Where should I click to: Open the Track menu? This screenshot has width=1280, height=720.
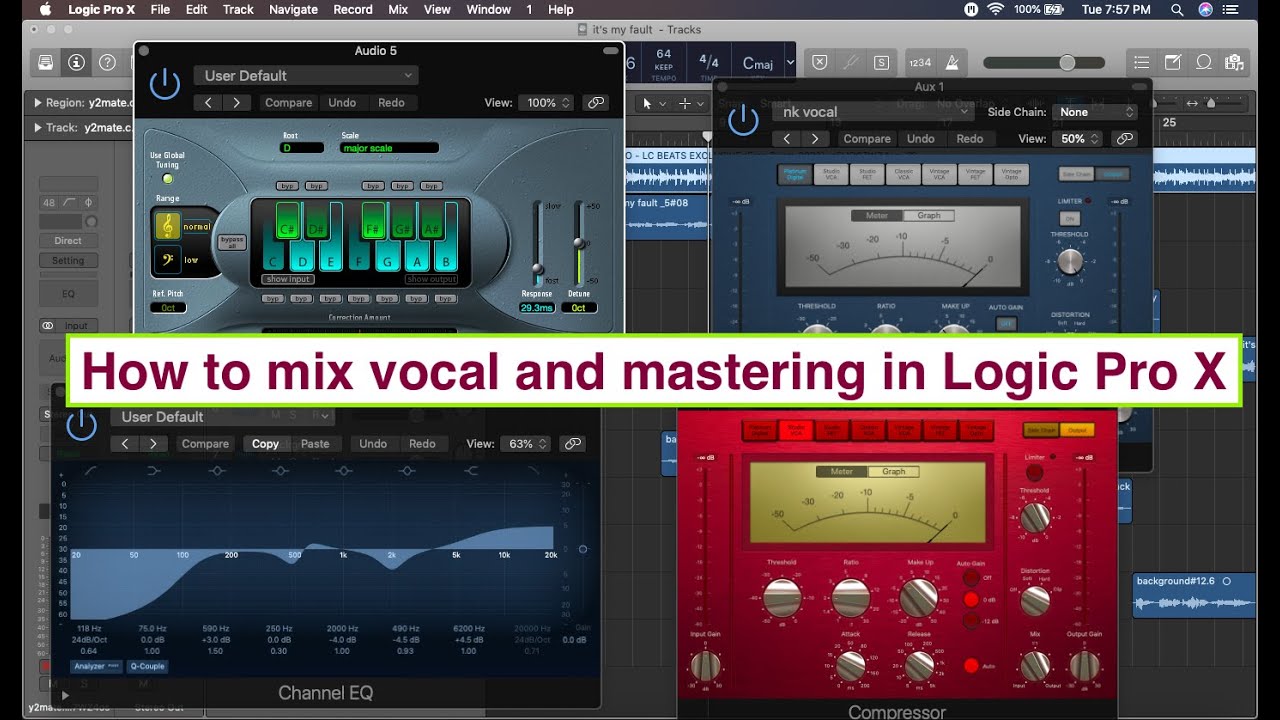[x=238, y=9]
